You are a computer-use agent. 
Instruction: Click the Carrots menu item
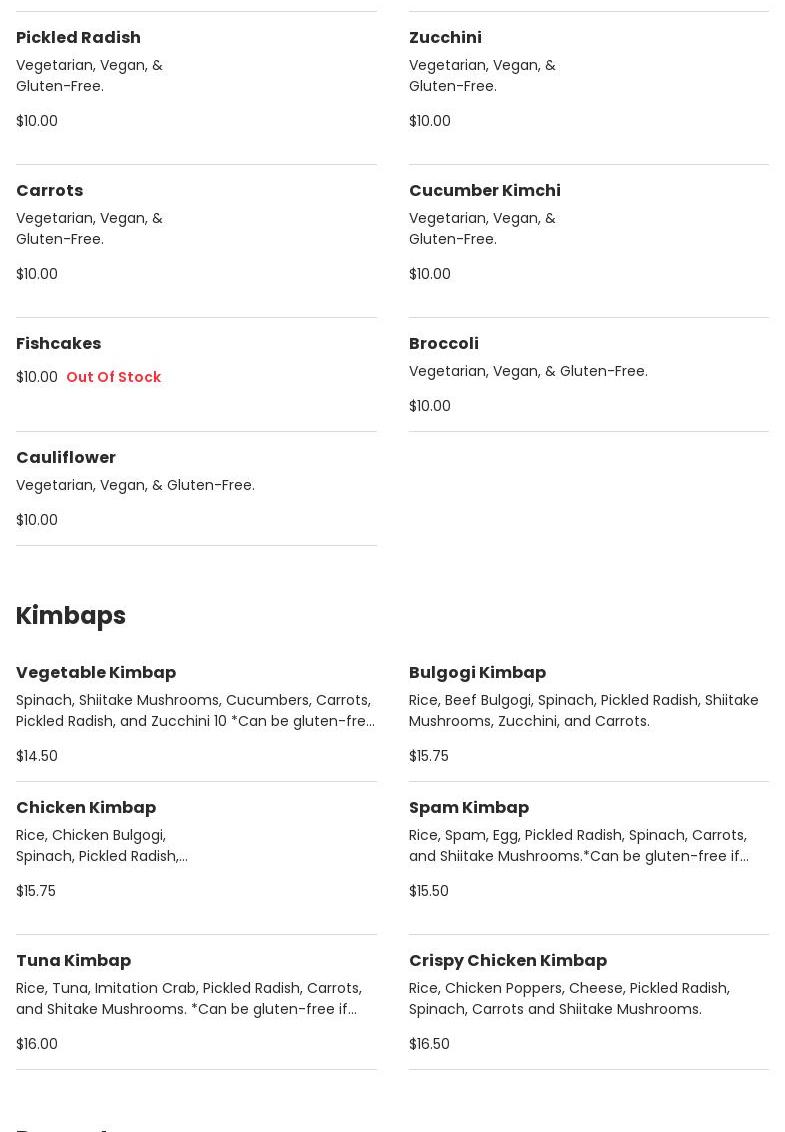click(49, 191)
